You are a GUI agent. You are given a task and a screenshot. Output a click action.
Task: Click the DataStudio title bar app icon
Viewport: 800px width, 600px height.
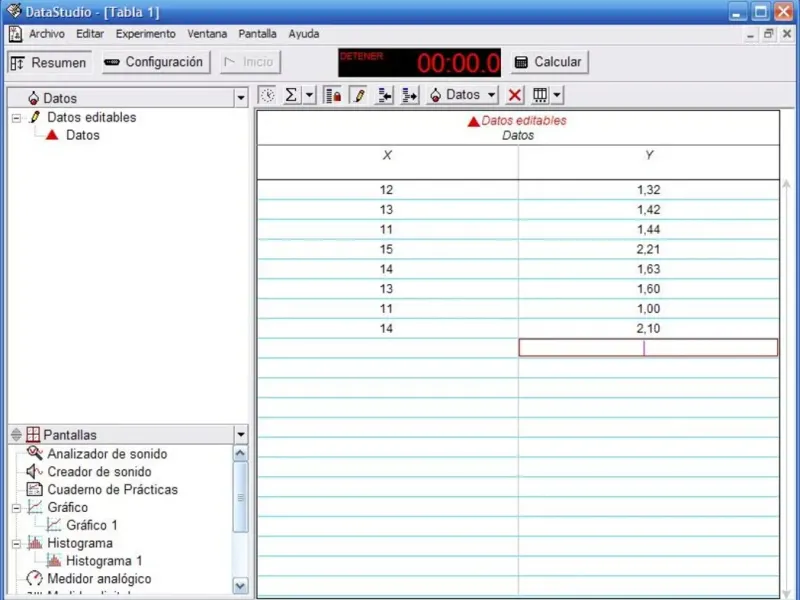coord(14,11)
